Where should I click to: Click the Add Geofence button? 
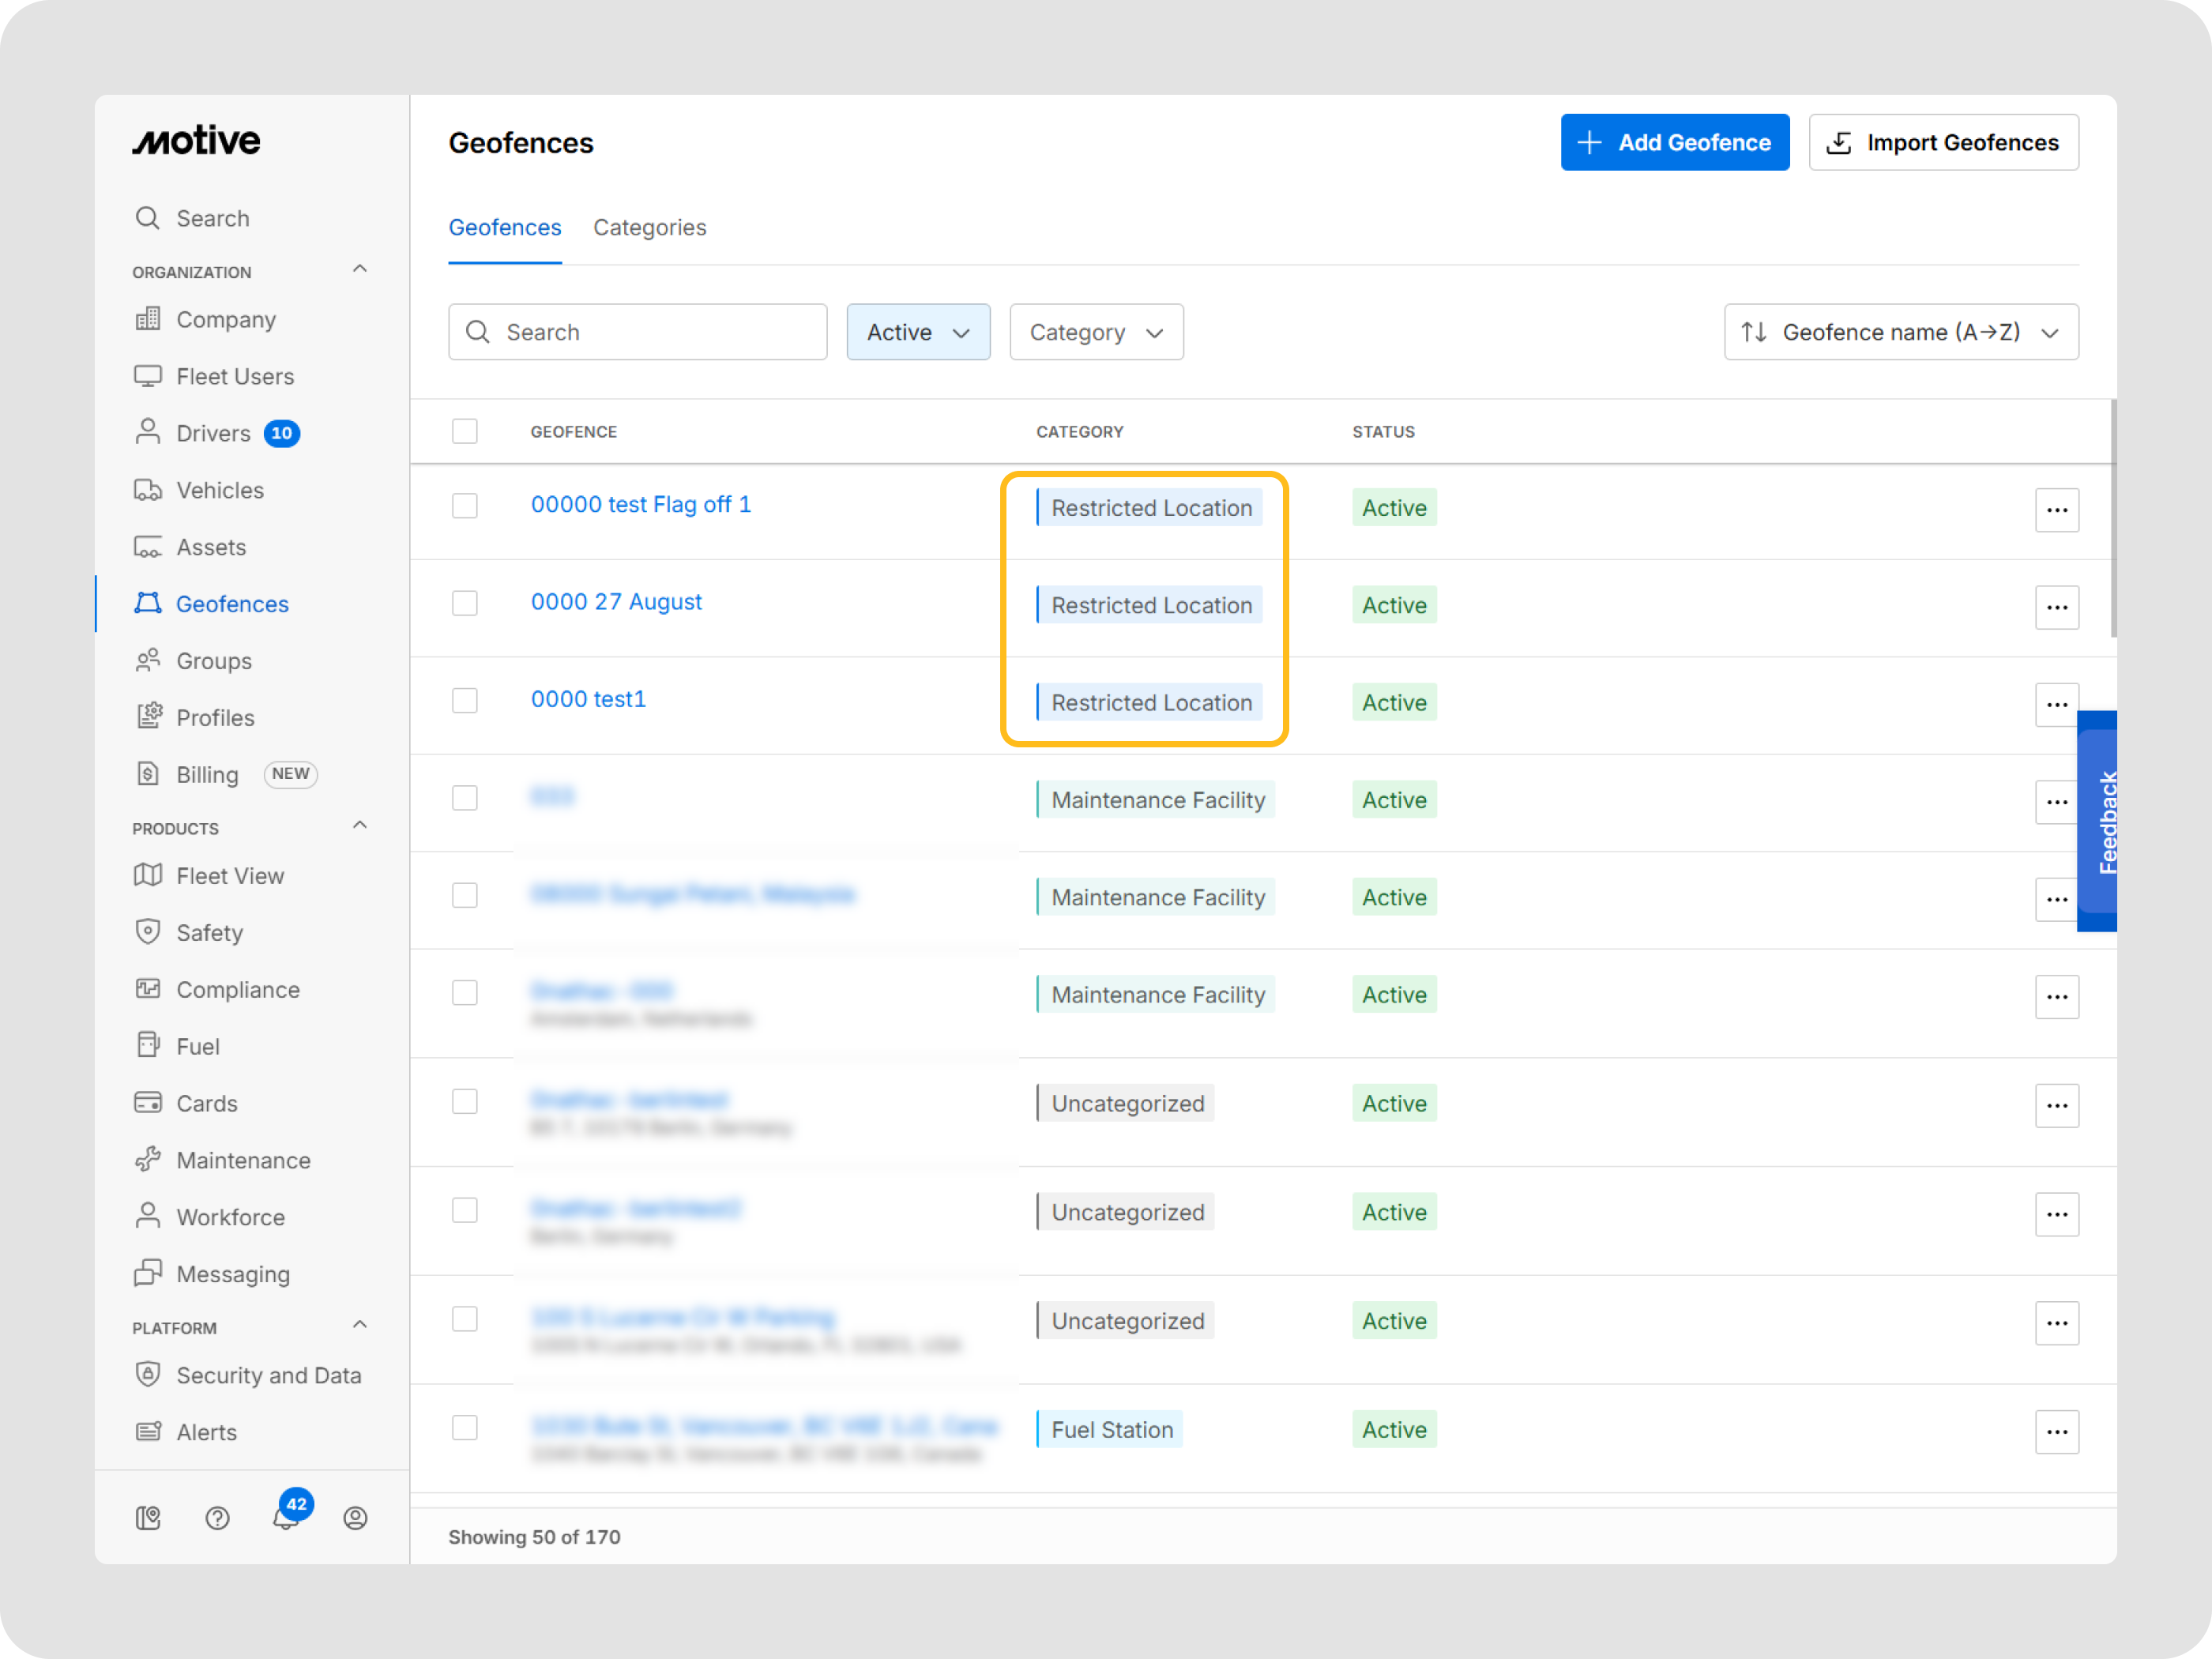(x=1674, y=142)
